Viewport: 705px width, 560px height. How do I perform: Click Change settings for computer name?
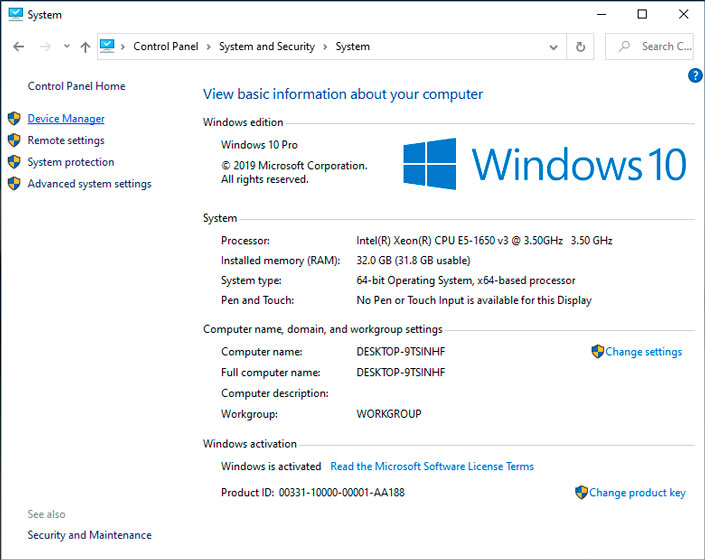643,351
